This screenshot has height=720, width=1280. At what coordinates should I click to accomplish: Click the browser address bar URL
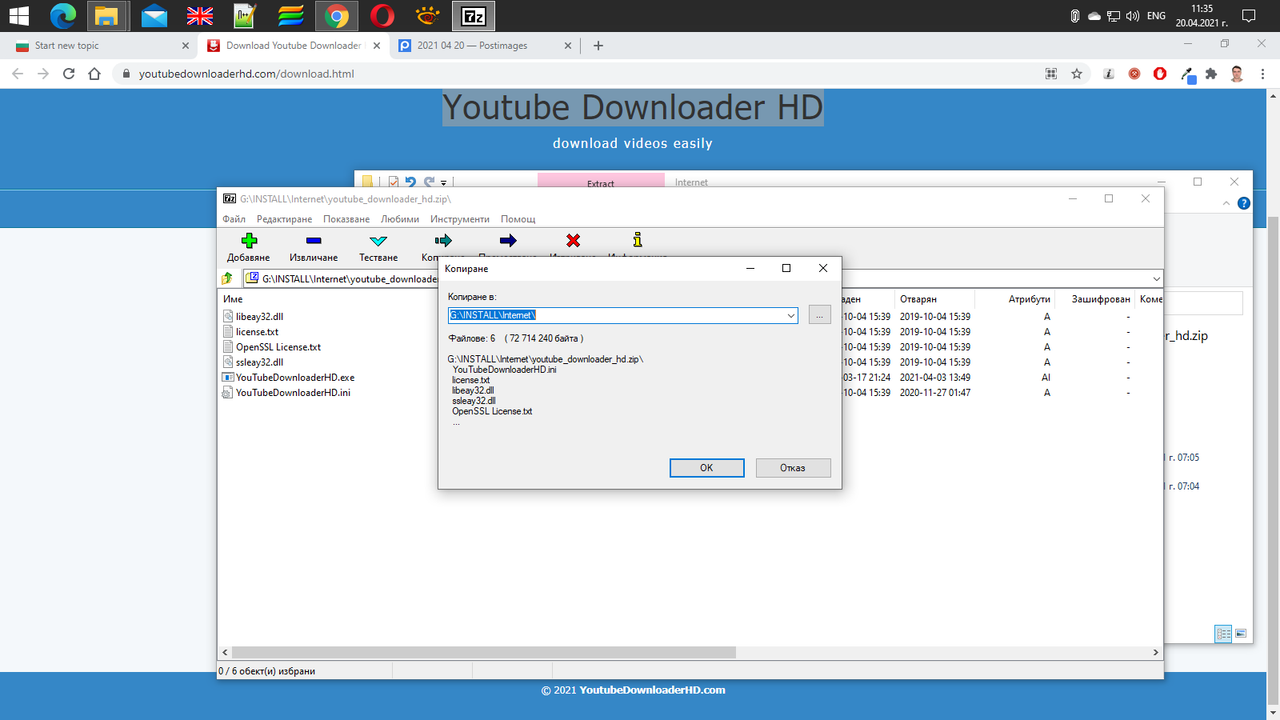(x=246, y=73)
